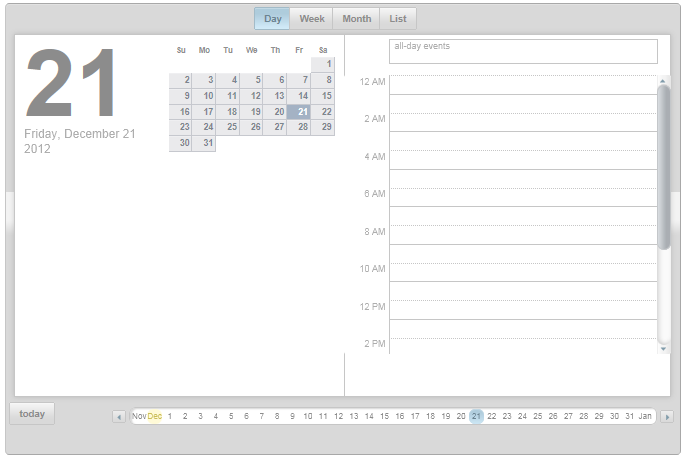Select December 14 in mini calendar
The image size is (693, 460).
tap(299, 96)
